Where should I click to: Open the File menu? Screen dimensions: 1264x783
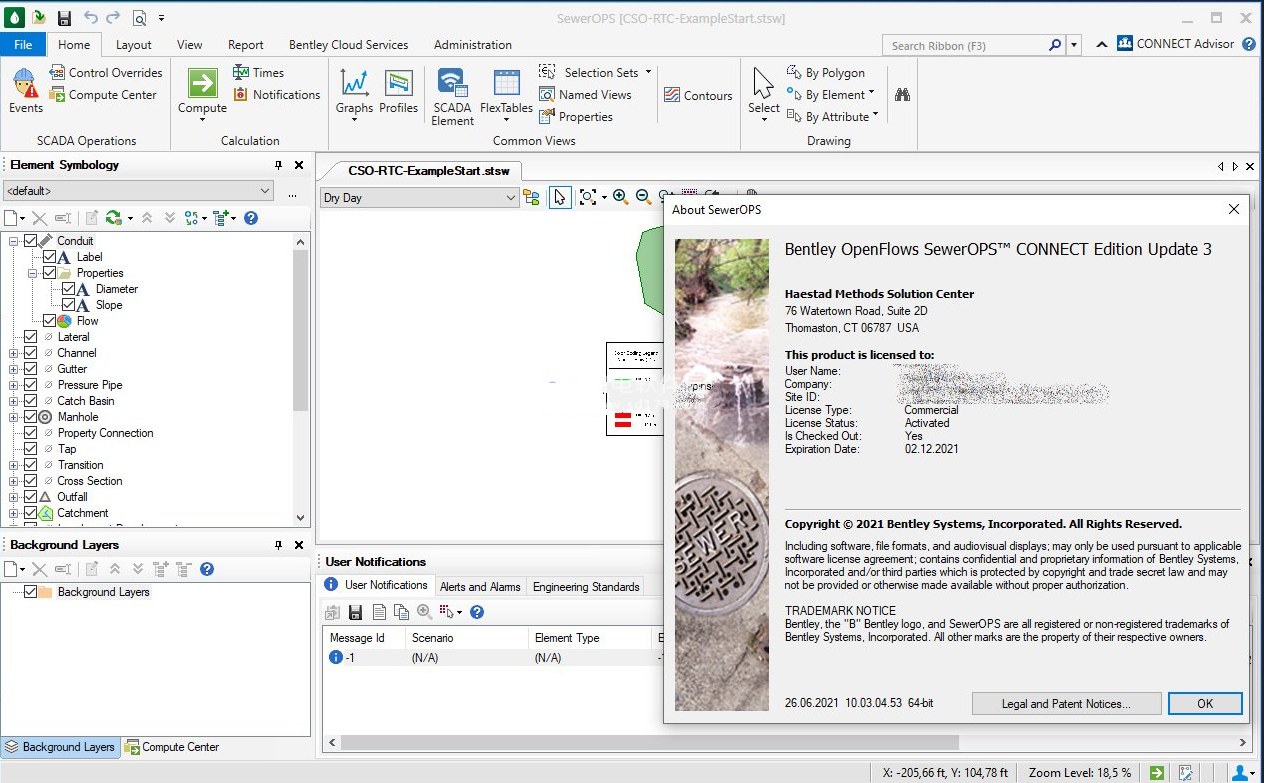tap(23, 44)
